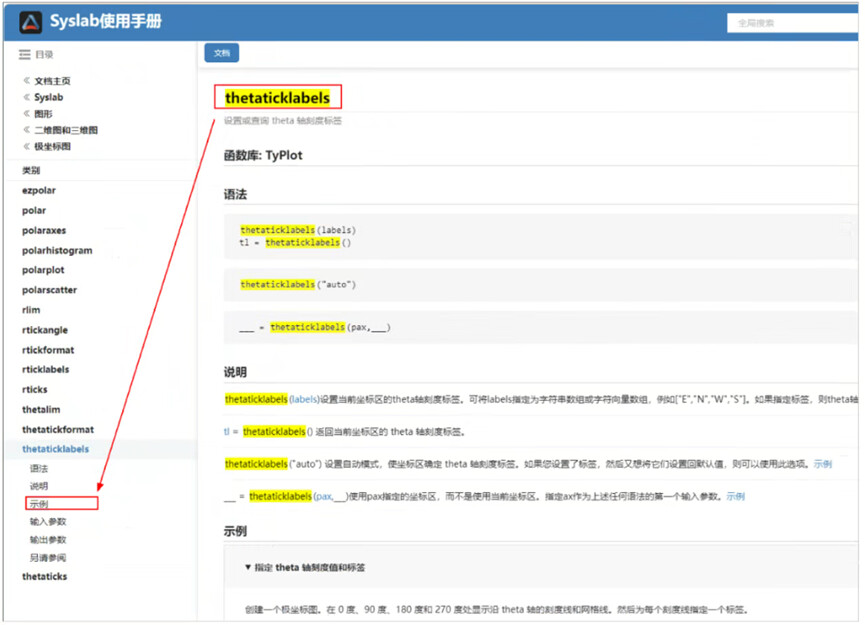Click the 类别 sidebar heading
Screen dimensions: 865x625
(x=31, y=170)
